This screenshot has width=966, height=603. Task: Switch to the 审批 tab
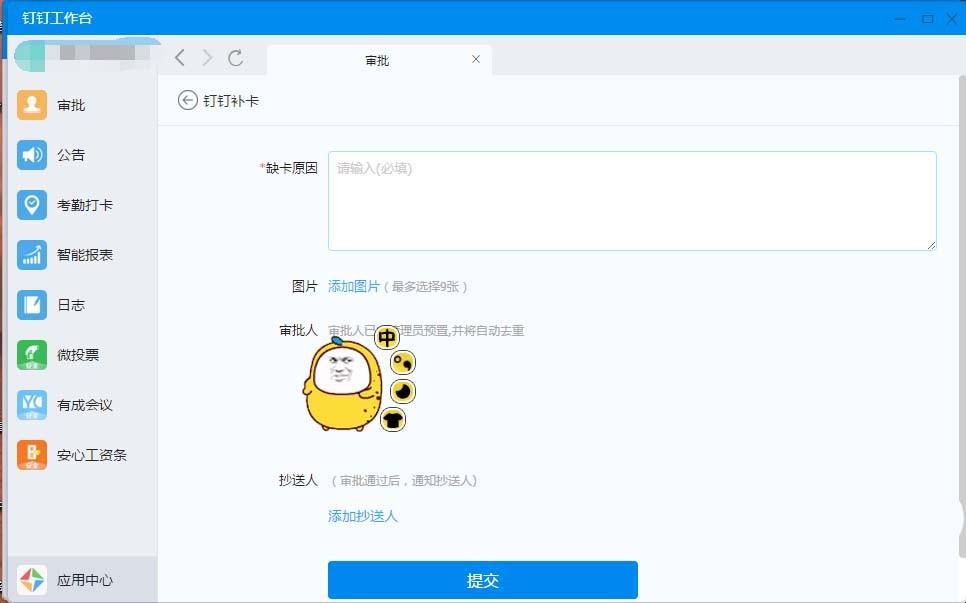pos(378,59)
